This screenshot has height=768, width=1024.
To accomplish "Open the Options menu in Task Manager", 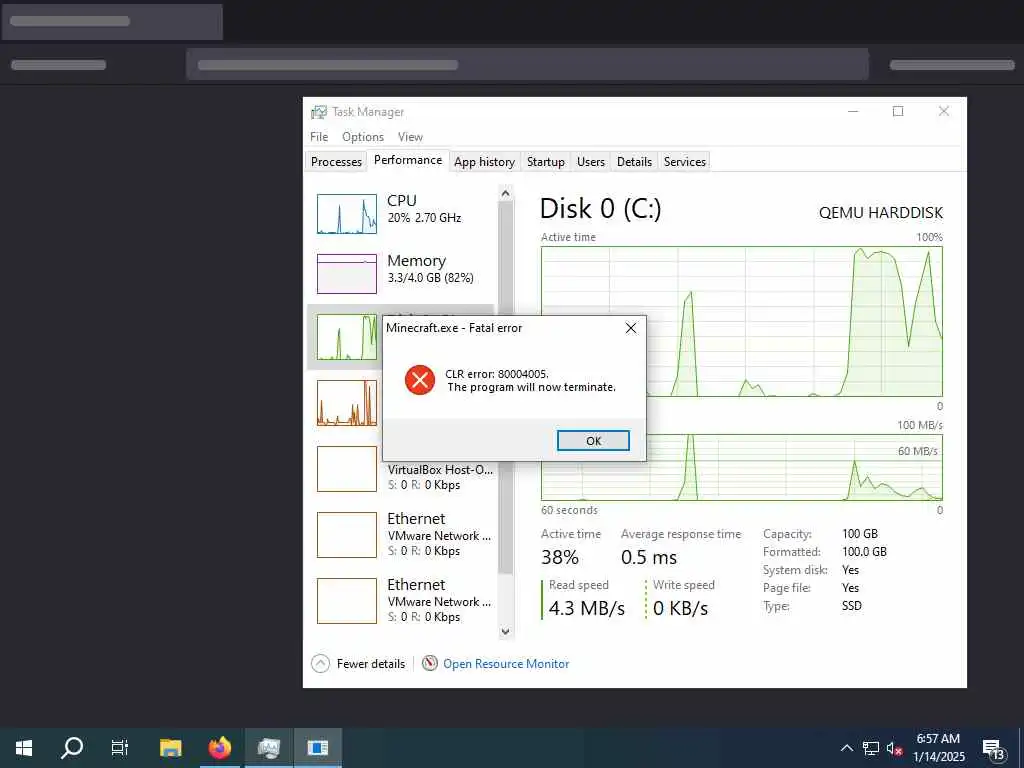I will click(x=363, y=136).
